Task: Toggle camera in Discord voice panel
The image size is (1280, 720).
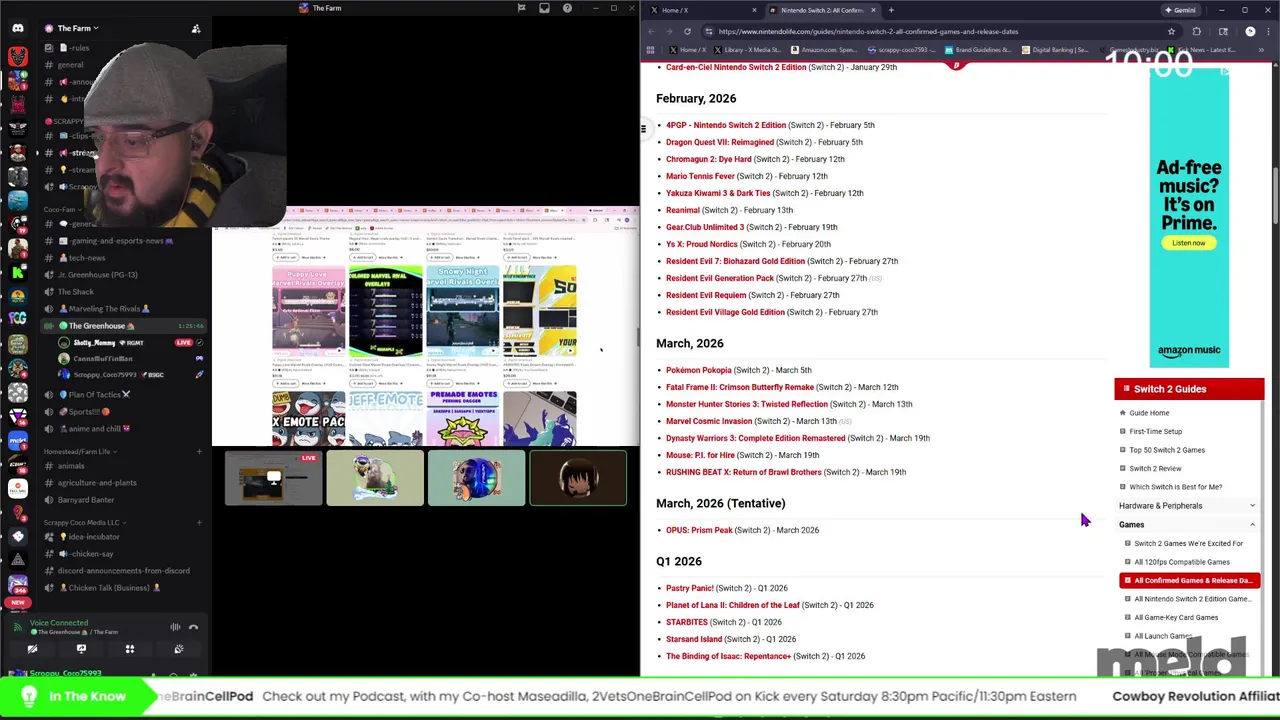Action: 32,649
